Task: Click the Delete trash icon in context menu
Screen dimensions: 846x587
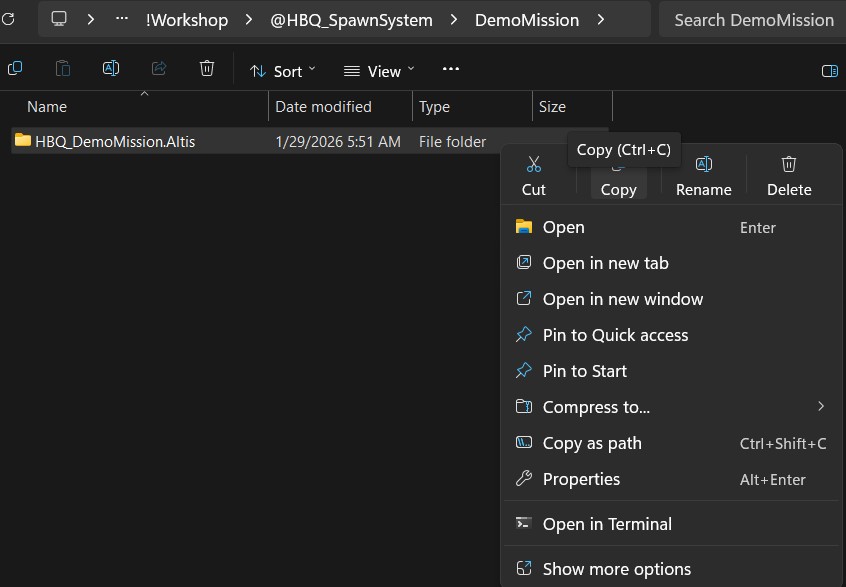Action: point(789,164)
